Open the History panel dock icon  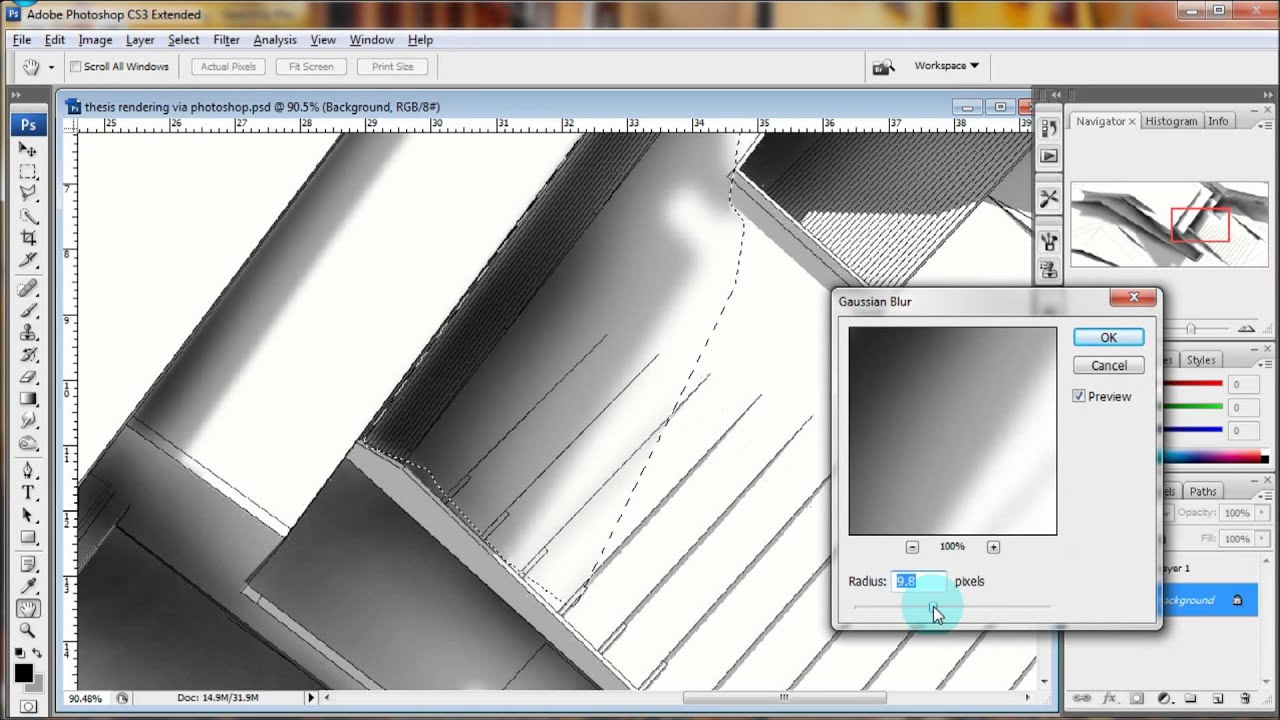1049,129
